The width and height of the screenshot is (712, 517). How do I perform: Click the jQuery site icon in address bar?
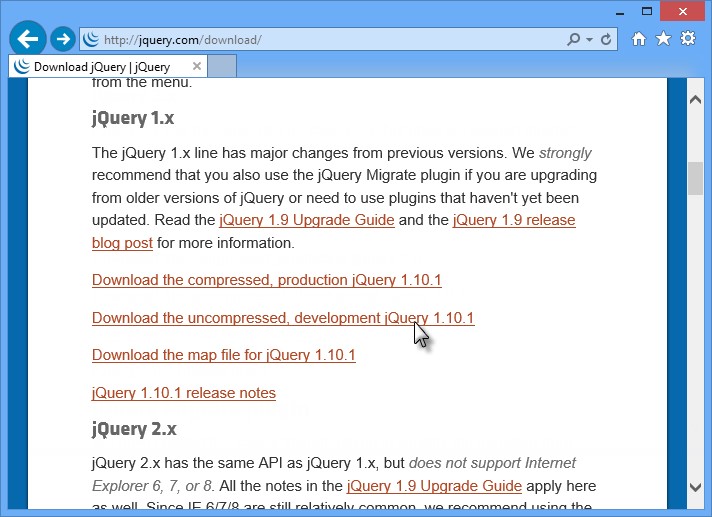click(x=91, y=40)
